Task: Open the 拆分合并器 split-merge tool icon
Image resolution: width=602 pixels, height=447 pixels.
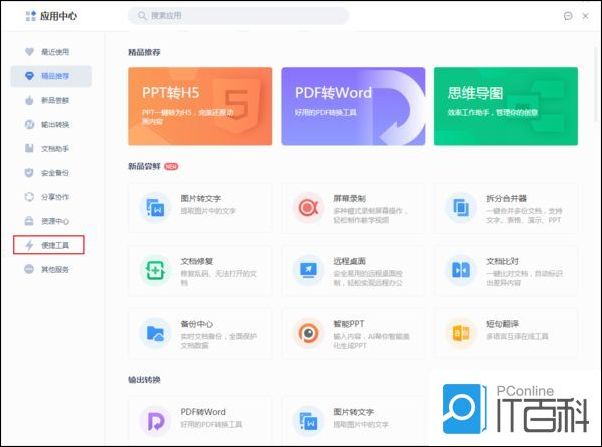Action: (461, 208)
